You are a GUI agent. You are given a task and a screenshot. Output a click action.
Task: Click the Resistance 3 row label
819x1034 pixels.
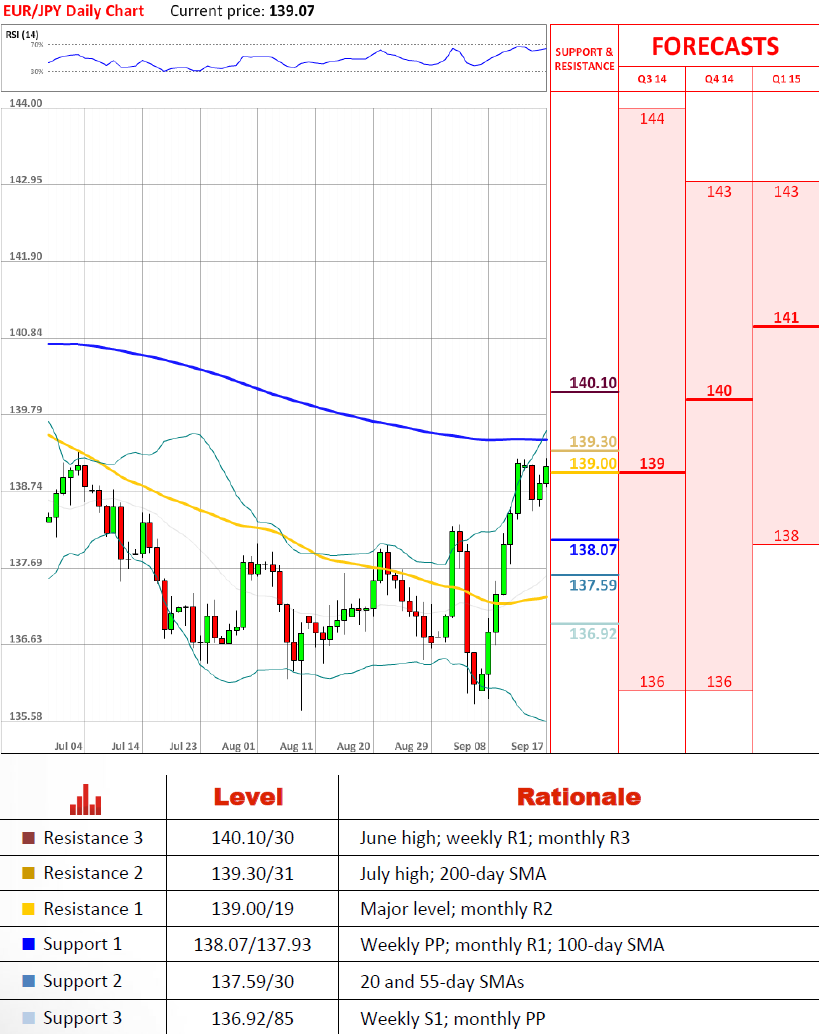point(93,838)
